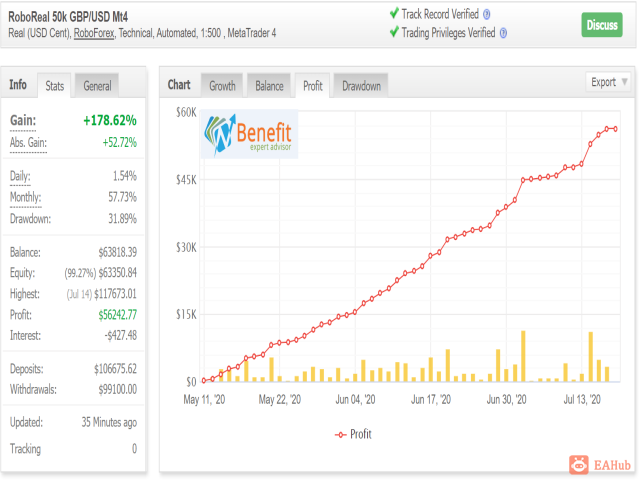This screenshot has width=640, height=480.
Task: Switch to the Balance chart tab
Action: pyautogui.click(x=269, y=86)
